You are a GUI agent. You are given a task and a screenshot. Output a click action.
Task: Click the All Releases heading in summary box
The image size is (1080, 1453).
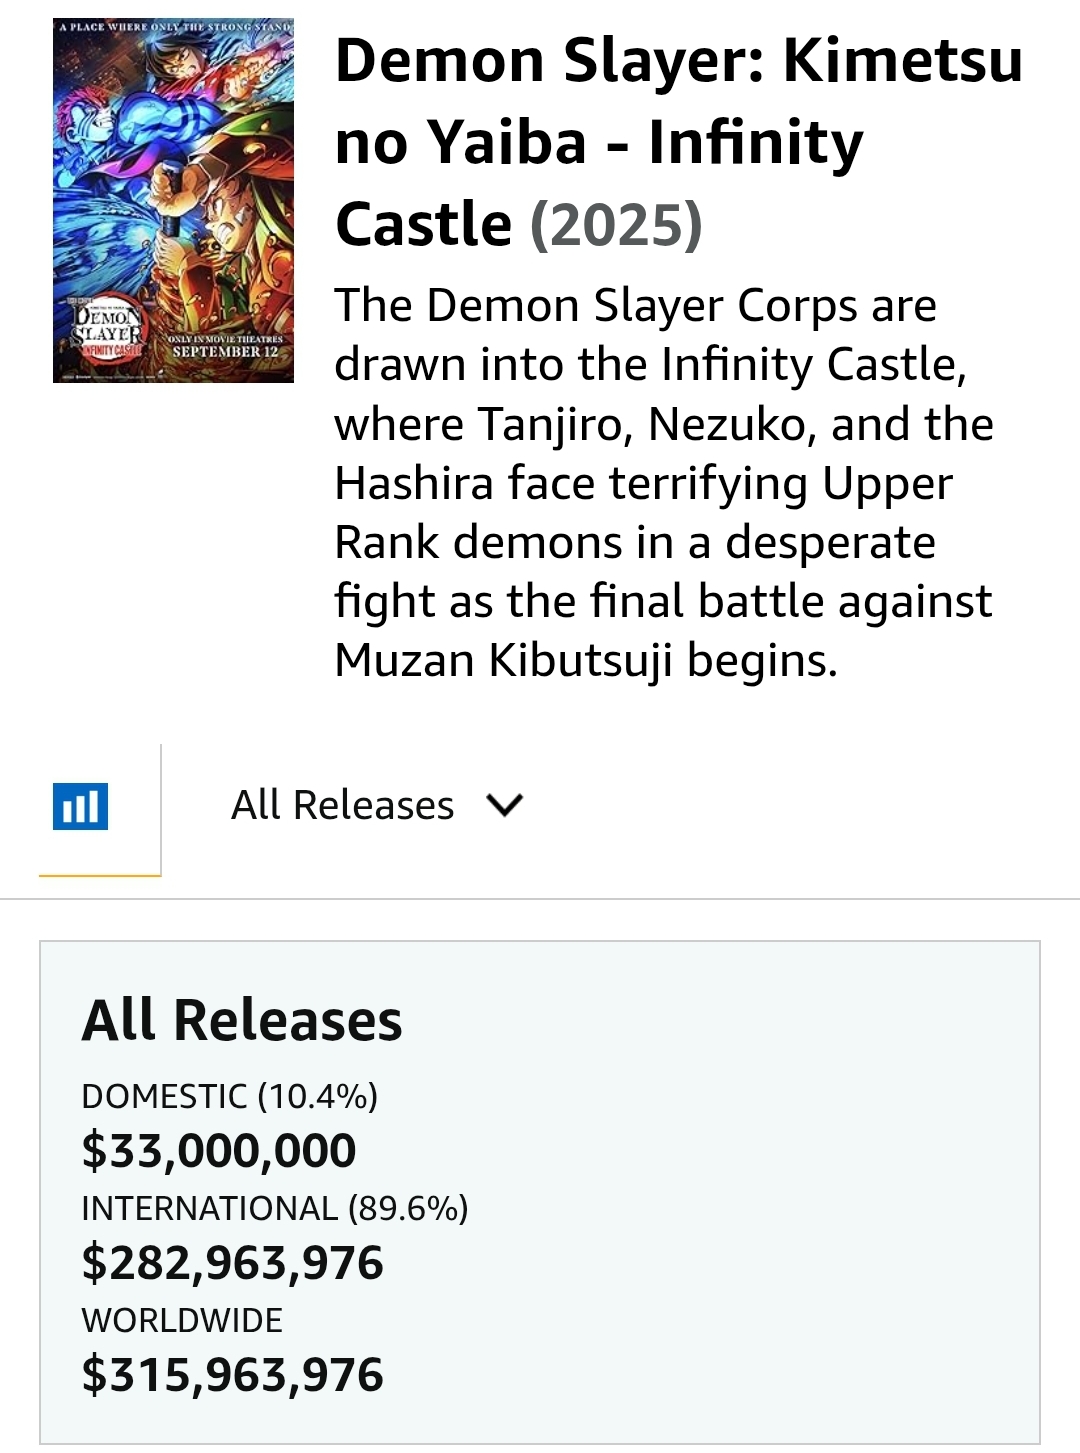tap(242, 1020)
